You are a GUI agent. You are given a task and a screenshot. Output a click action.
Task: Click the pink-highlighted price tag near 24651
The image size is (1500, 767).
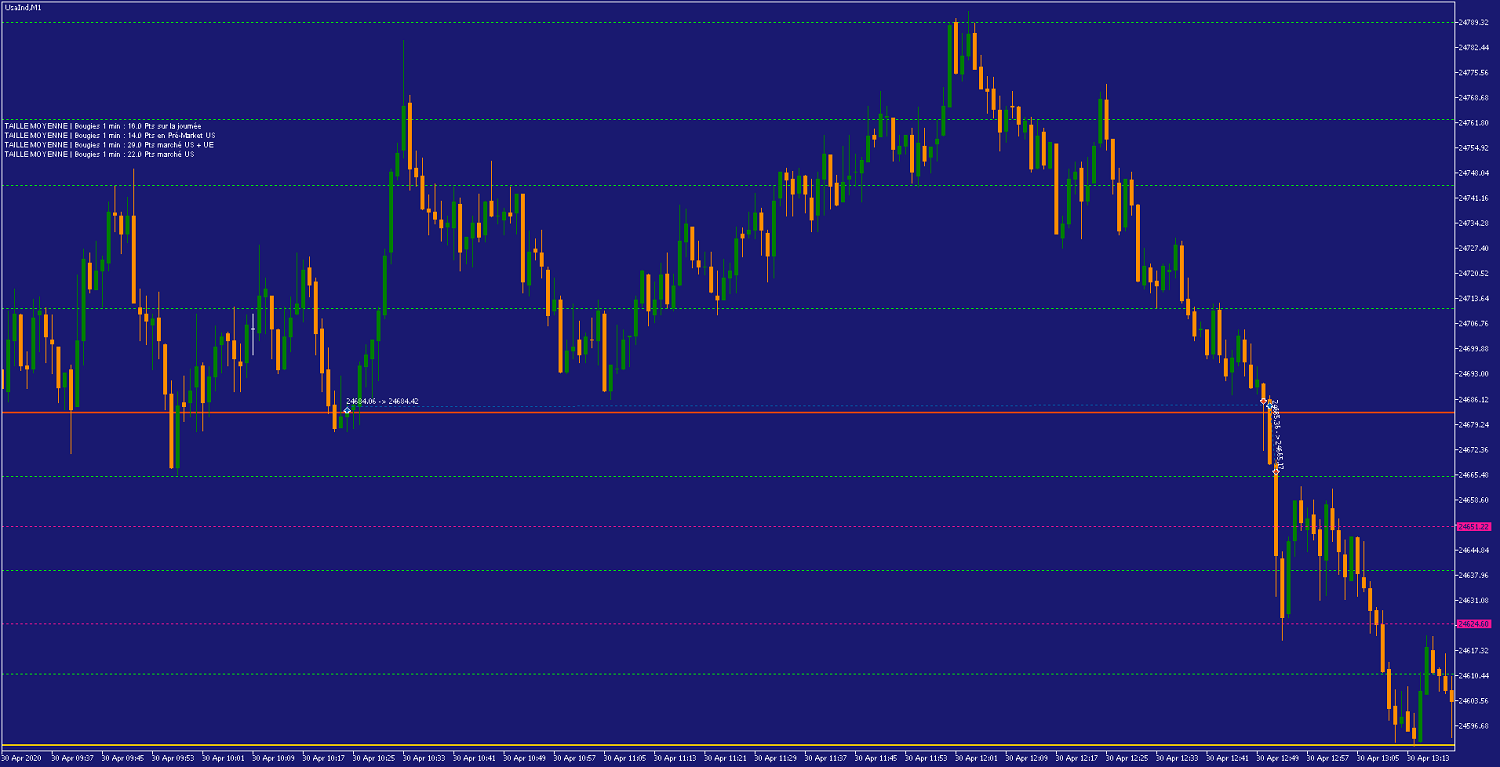[1474, 526]
